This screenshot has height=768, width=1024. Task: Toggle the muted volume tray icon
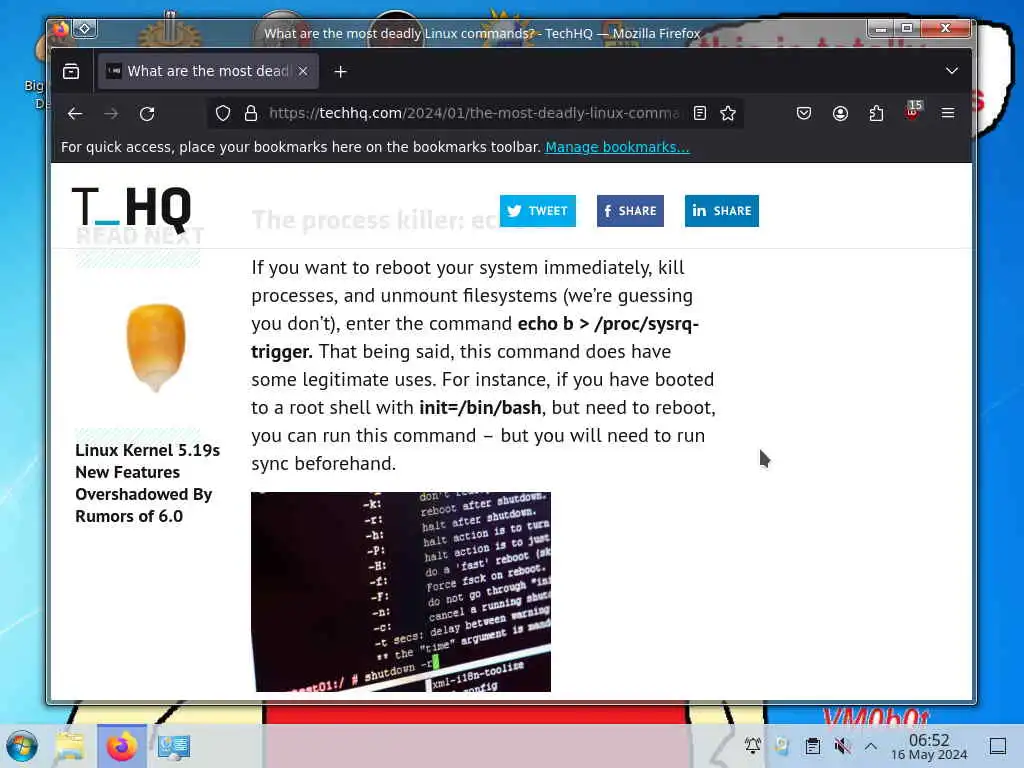[842, 745]
